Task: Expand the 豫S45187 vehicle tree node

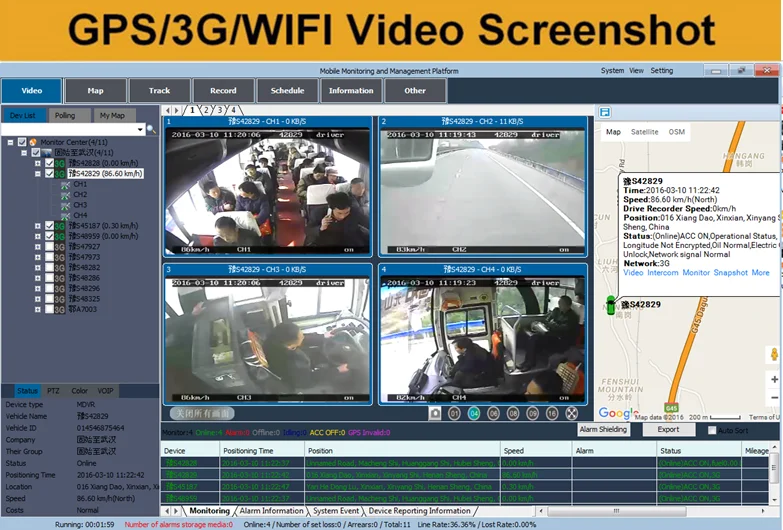Action: click(x=37, y=226)
